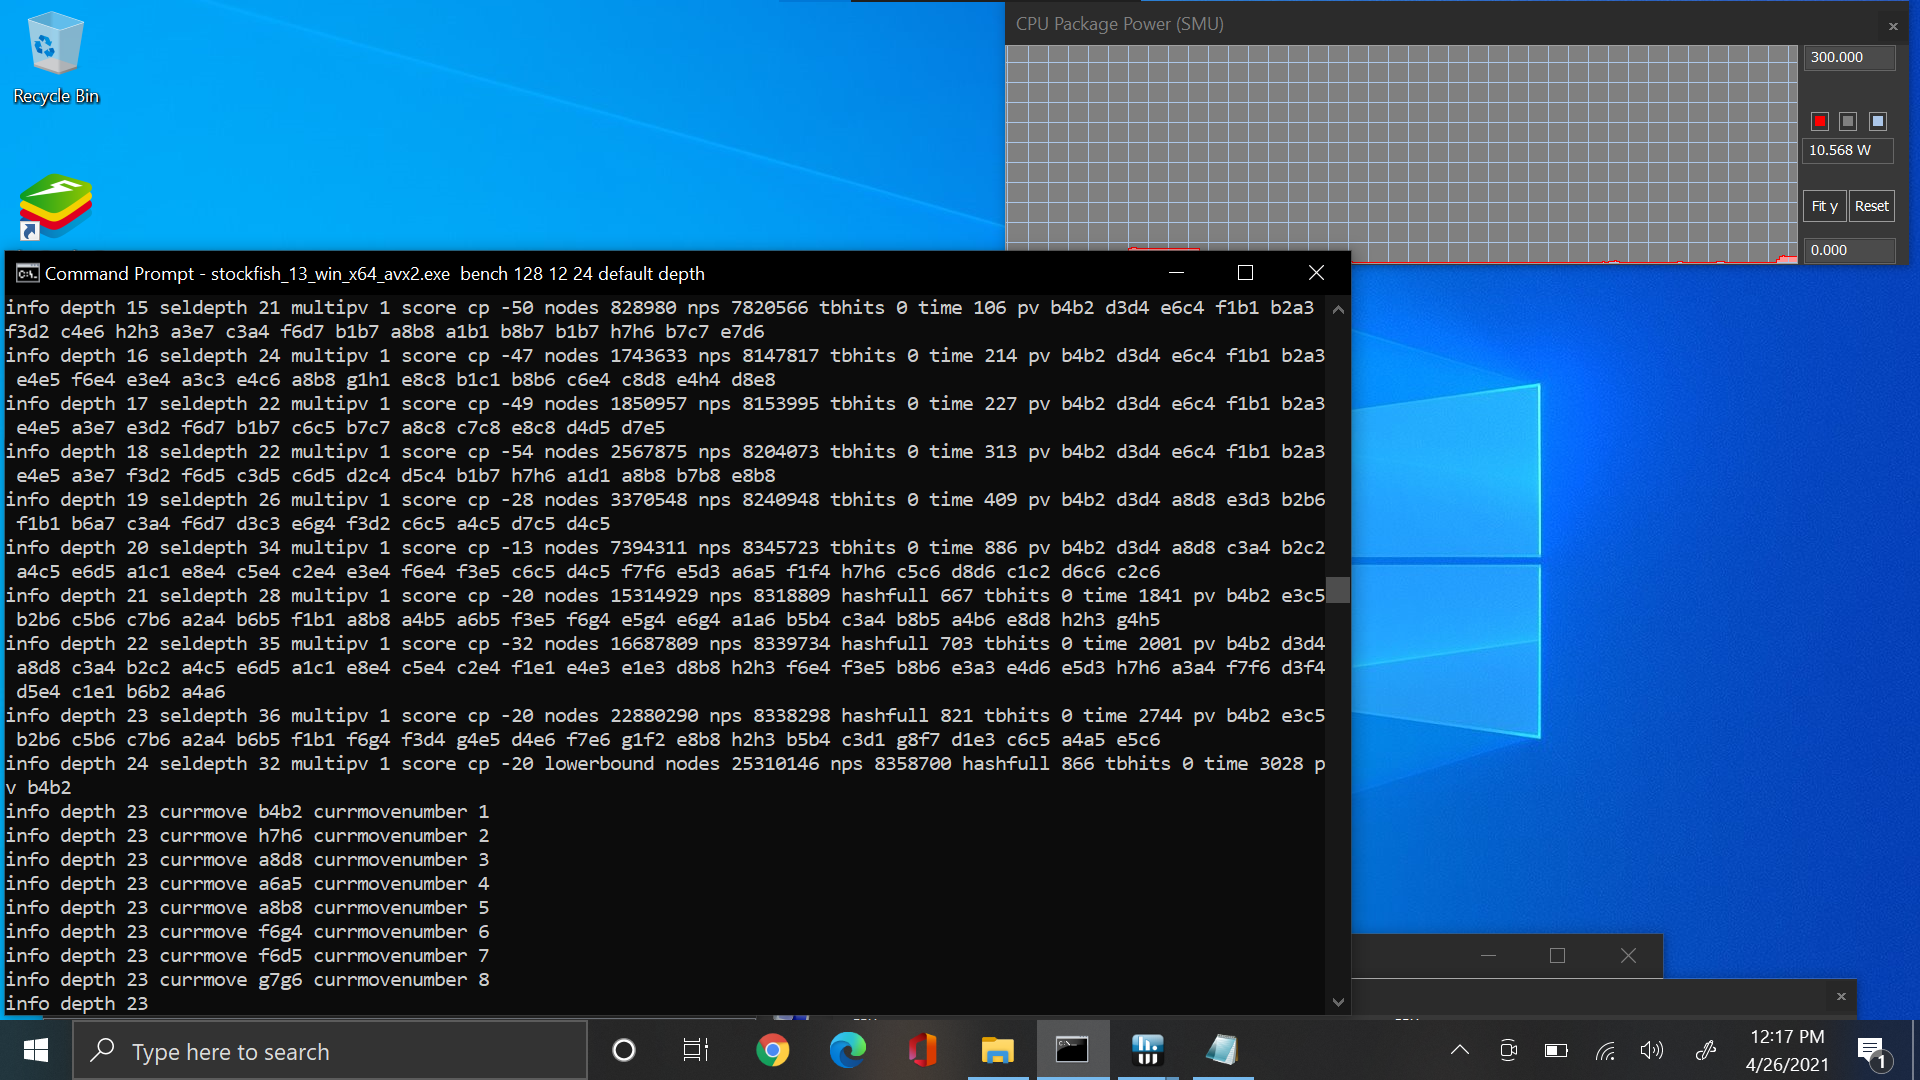Click the Command Prompt scroll down arrow

tap(1338, 1002)
